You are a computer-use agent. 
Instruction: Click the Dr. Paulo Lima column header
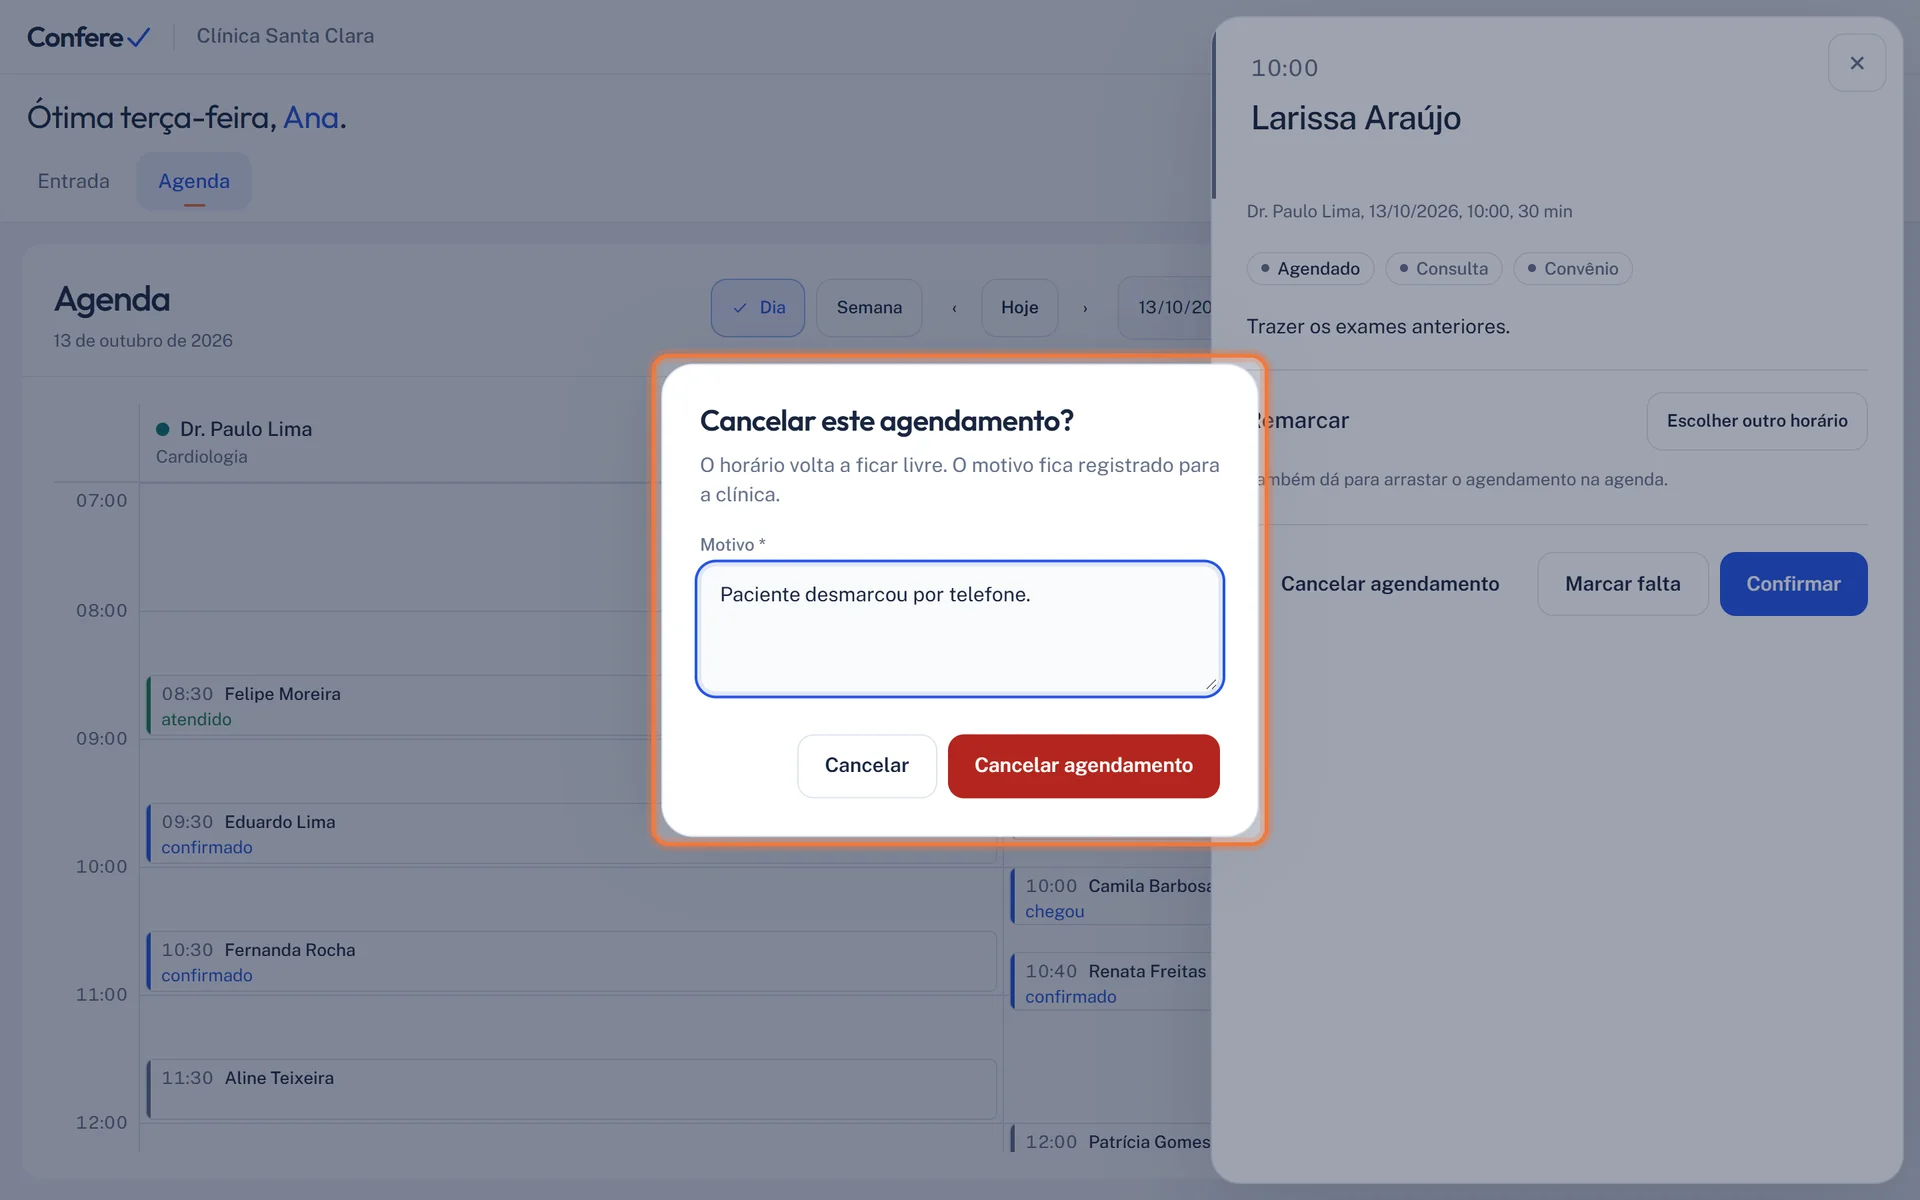(245, 429)
